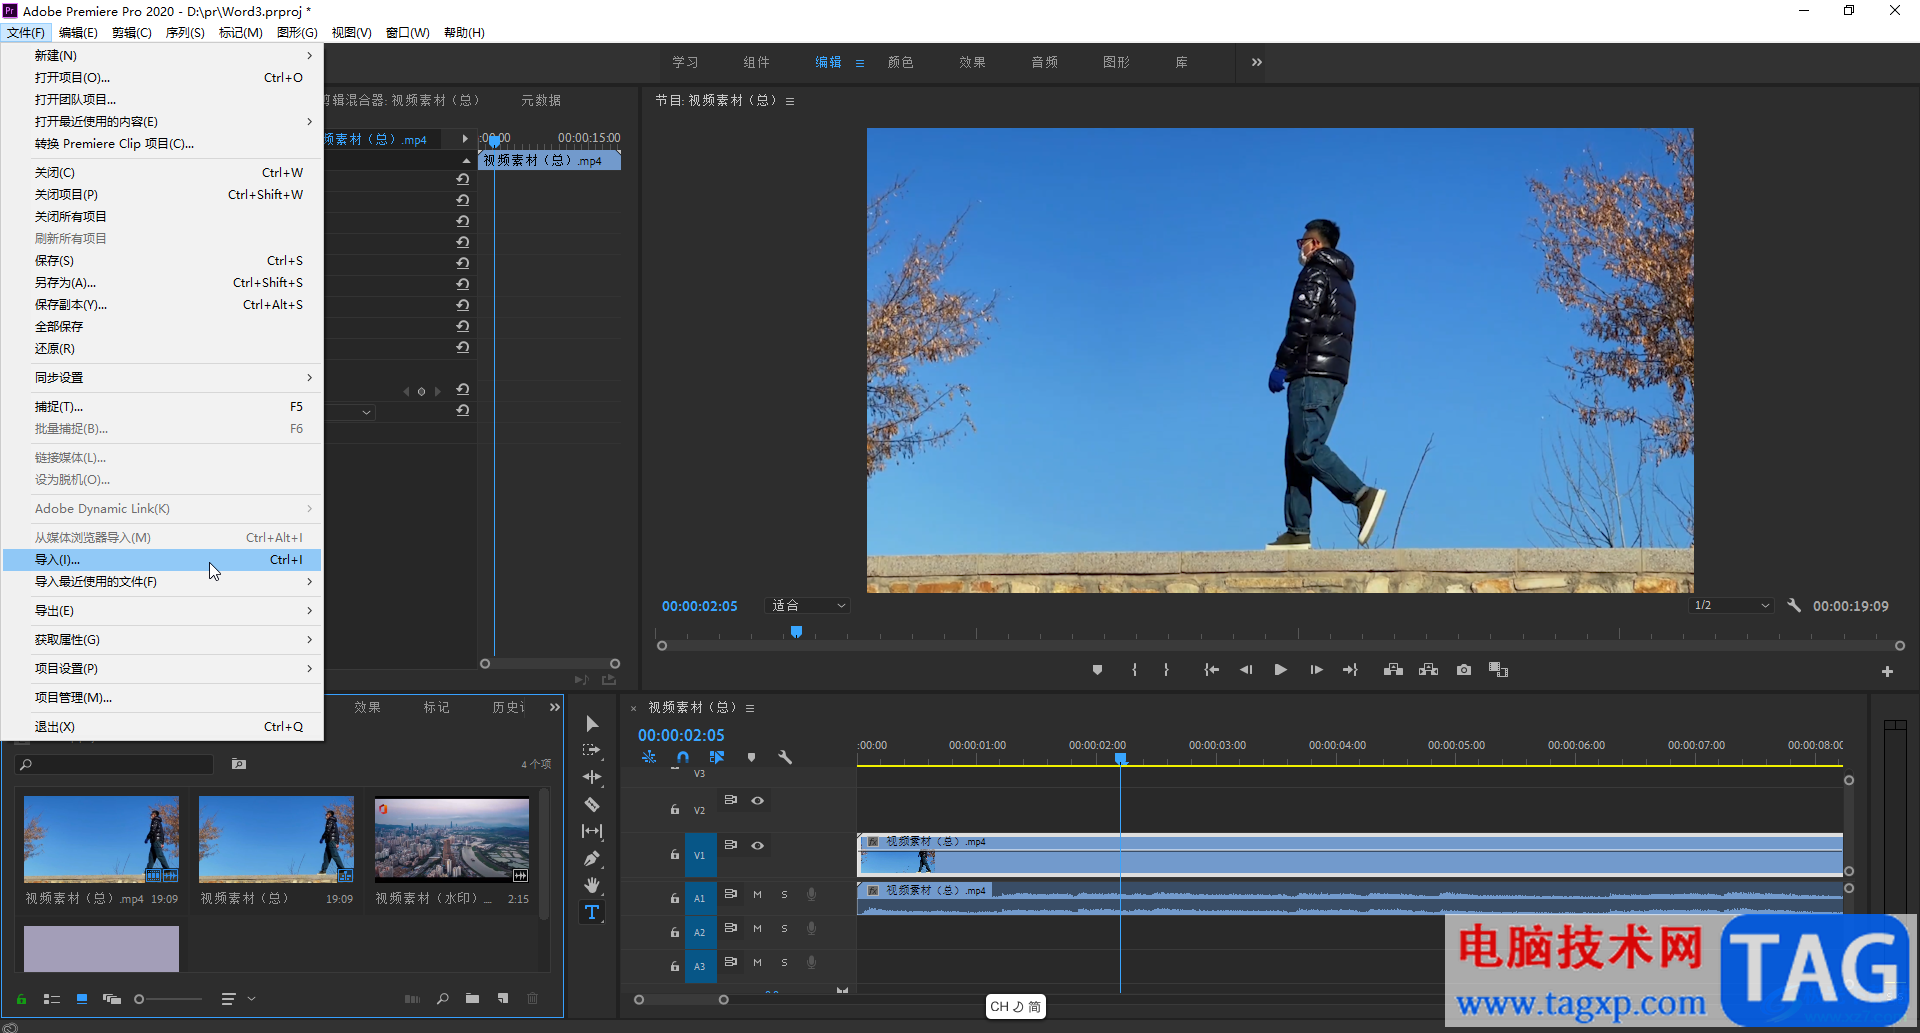The height and width of the screenshot is (1033, 1920).
Task: Open the zoom level 适合 dropdown
Action: tap(808, 606)
